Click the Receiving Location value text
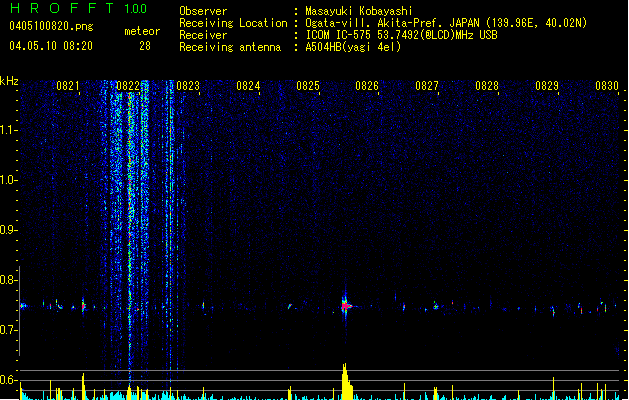The width and height of the screenshot is (629, 400). tap(446, 23)
